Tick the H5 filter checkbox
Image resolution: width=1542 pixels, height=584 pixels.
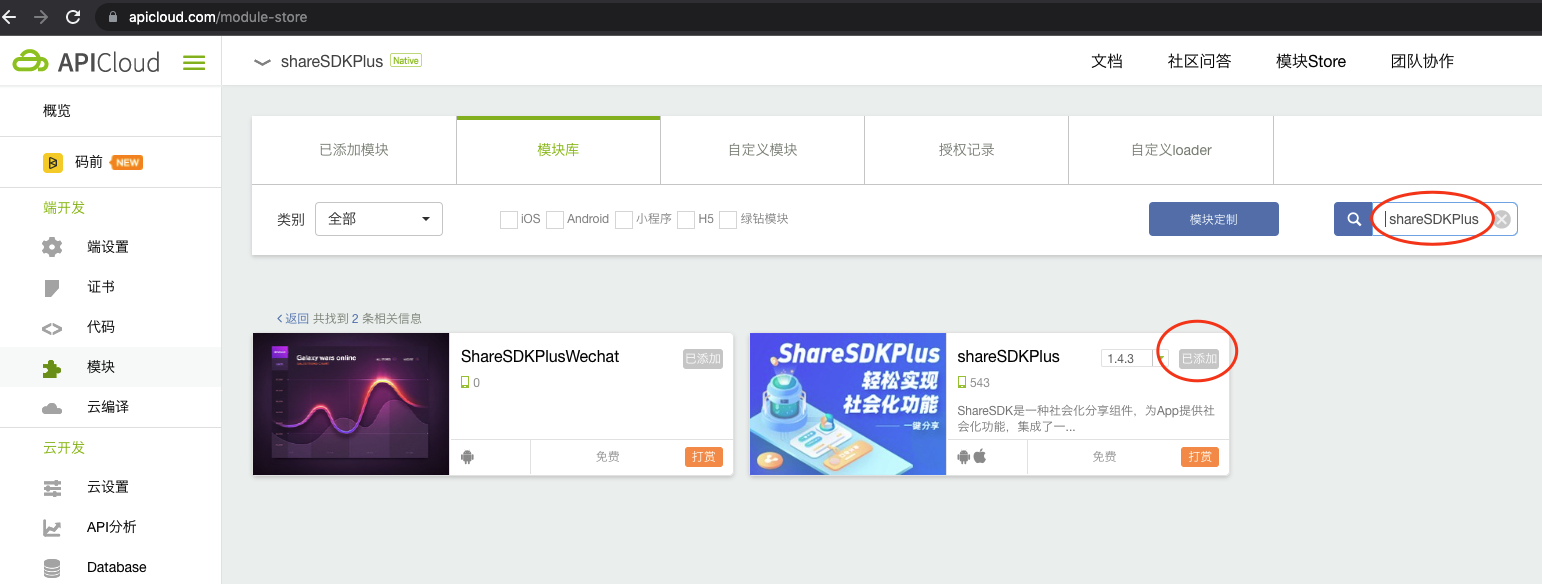pos(686,219)
